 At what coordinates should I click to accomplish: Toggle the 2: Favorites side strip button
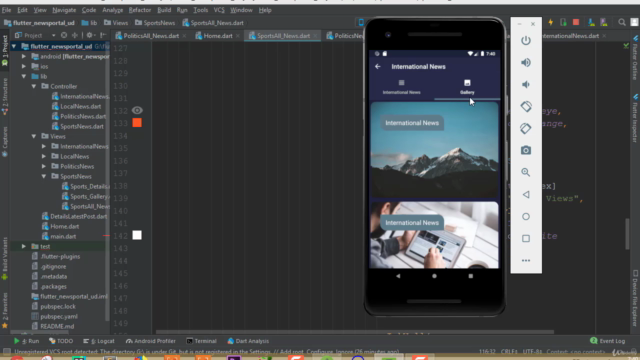(5, 310)
